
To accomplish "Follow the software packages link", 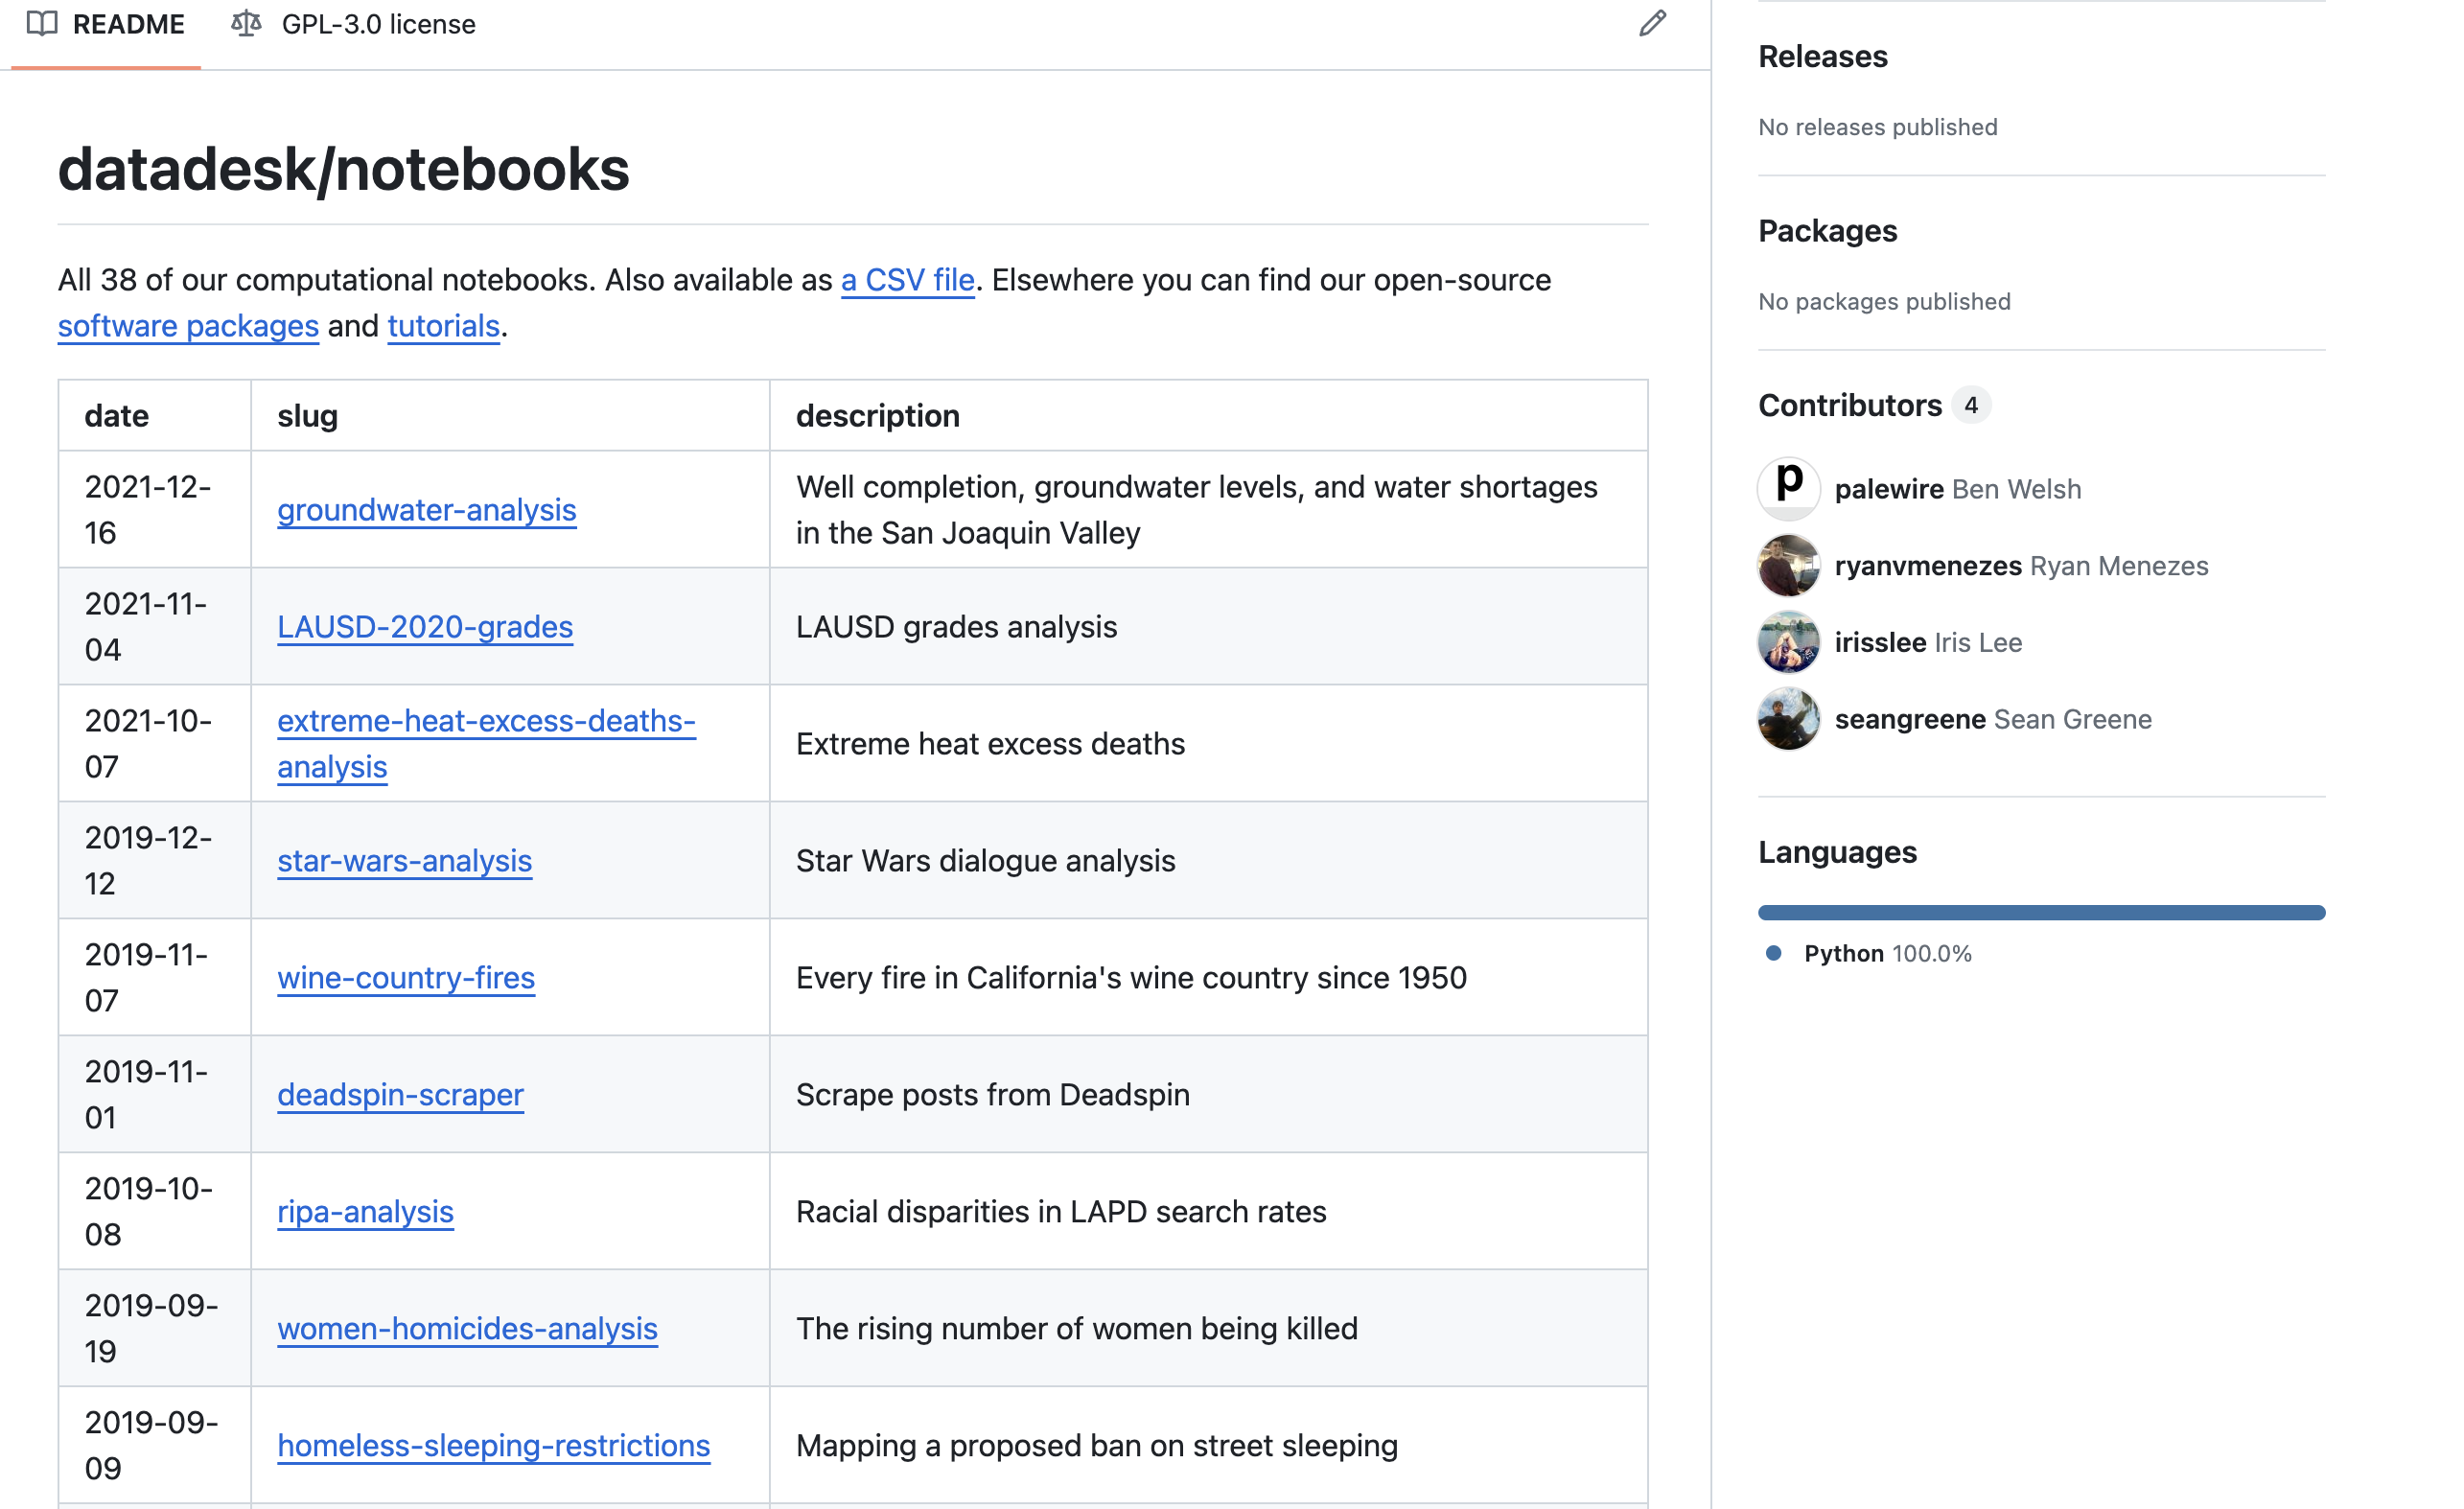I will tap(187, 326).
